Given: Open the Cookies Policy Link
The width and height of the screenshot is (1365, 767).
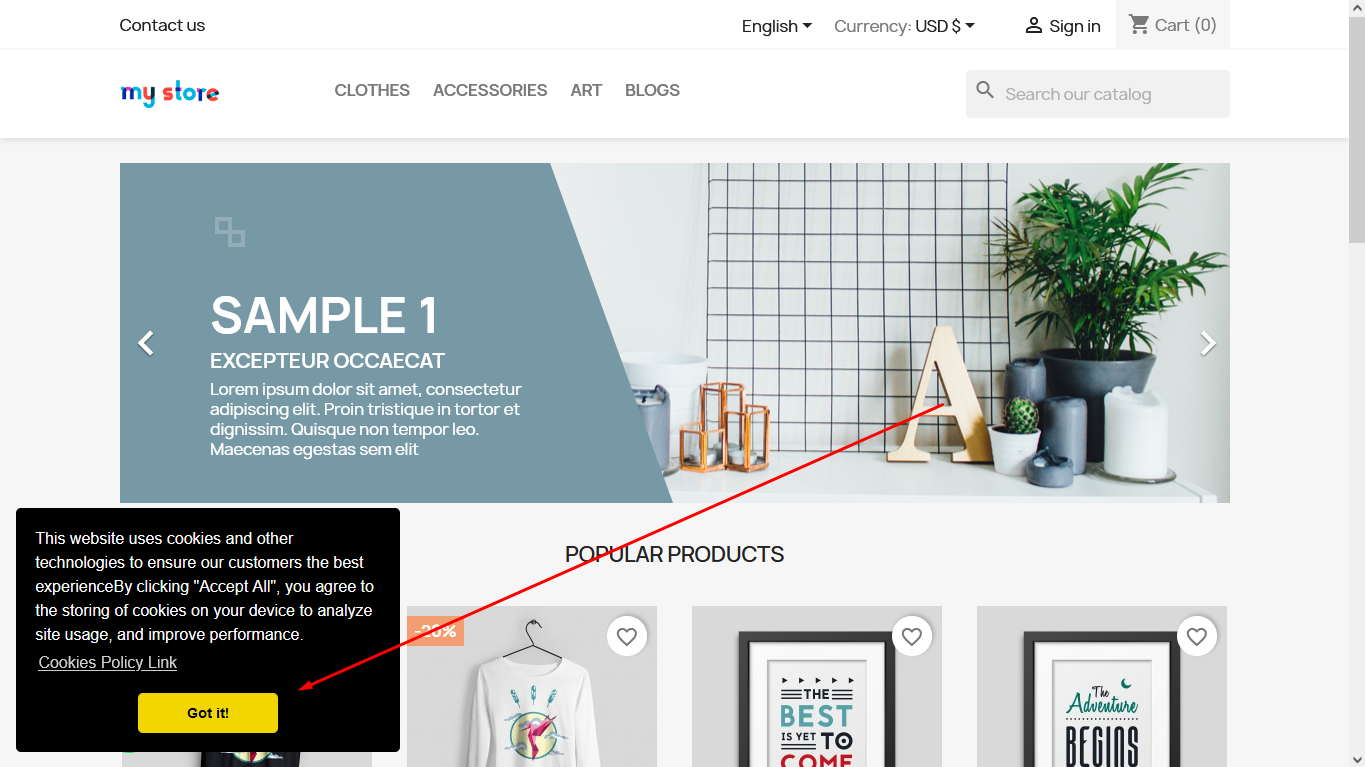Looking at the screenshot, I should (108, 662).
